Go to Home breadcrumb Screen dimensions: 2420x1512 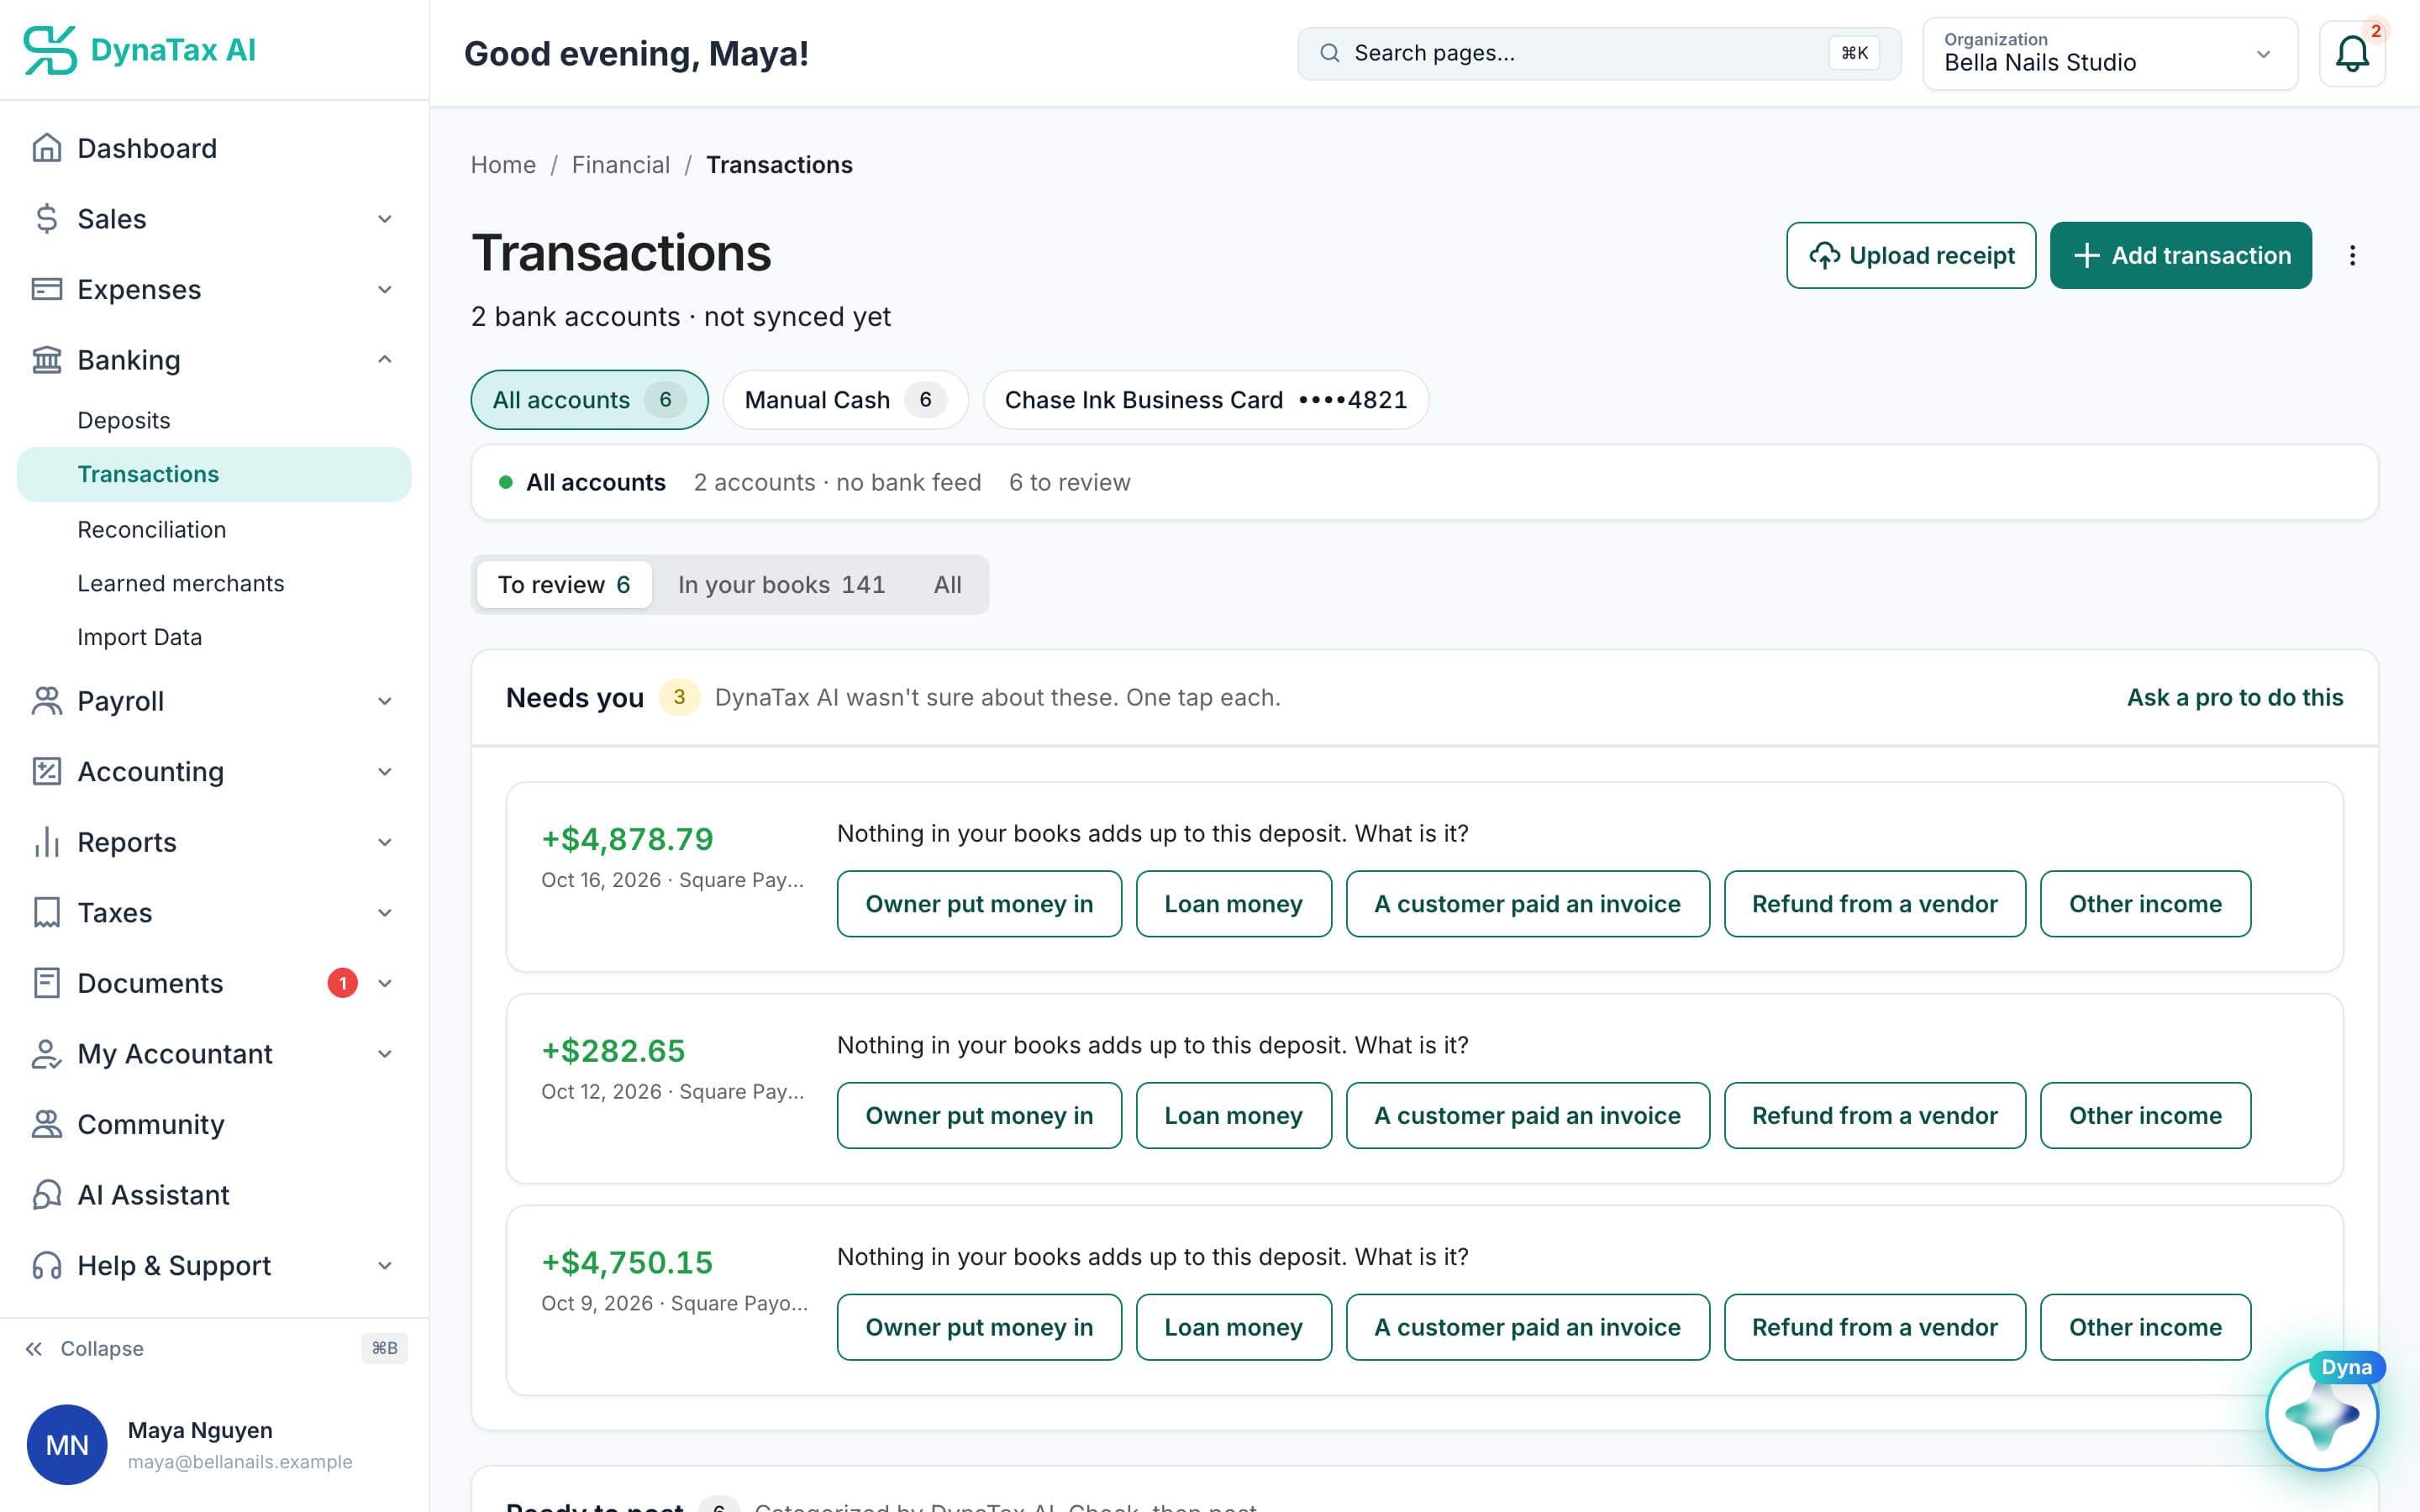click(x=503, y=165)
